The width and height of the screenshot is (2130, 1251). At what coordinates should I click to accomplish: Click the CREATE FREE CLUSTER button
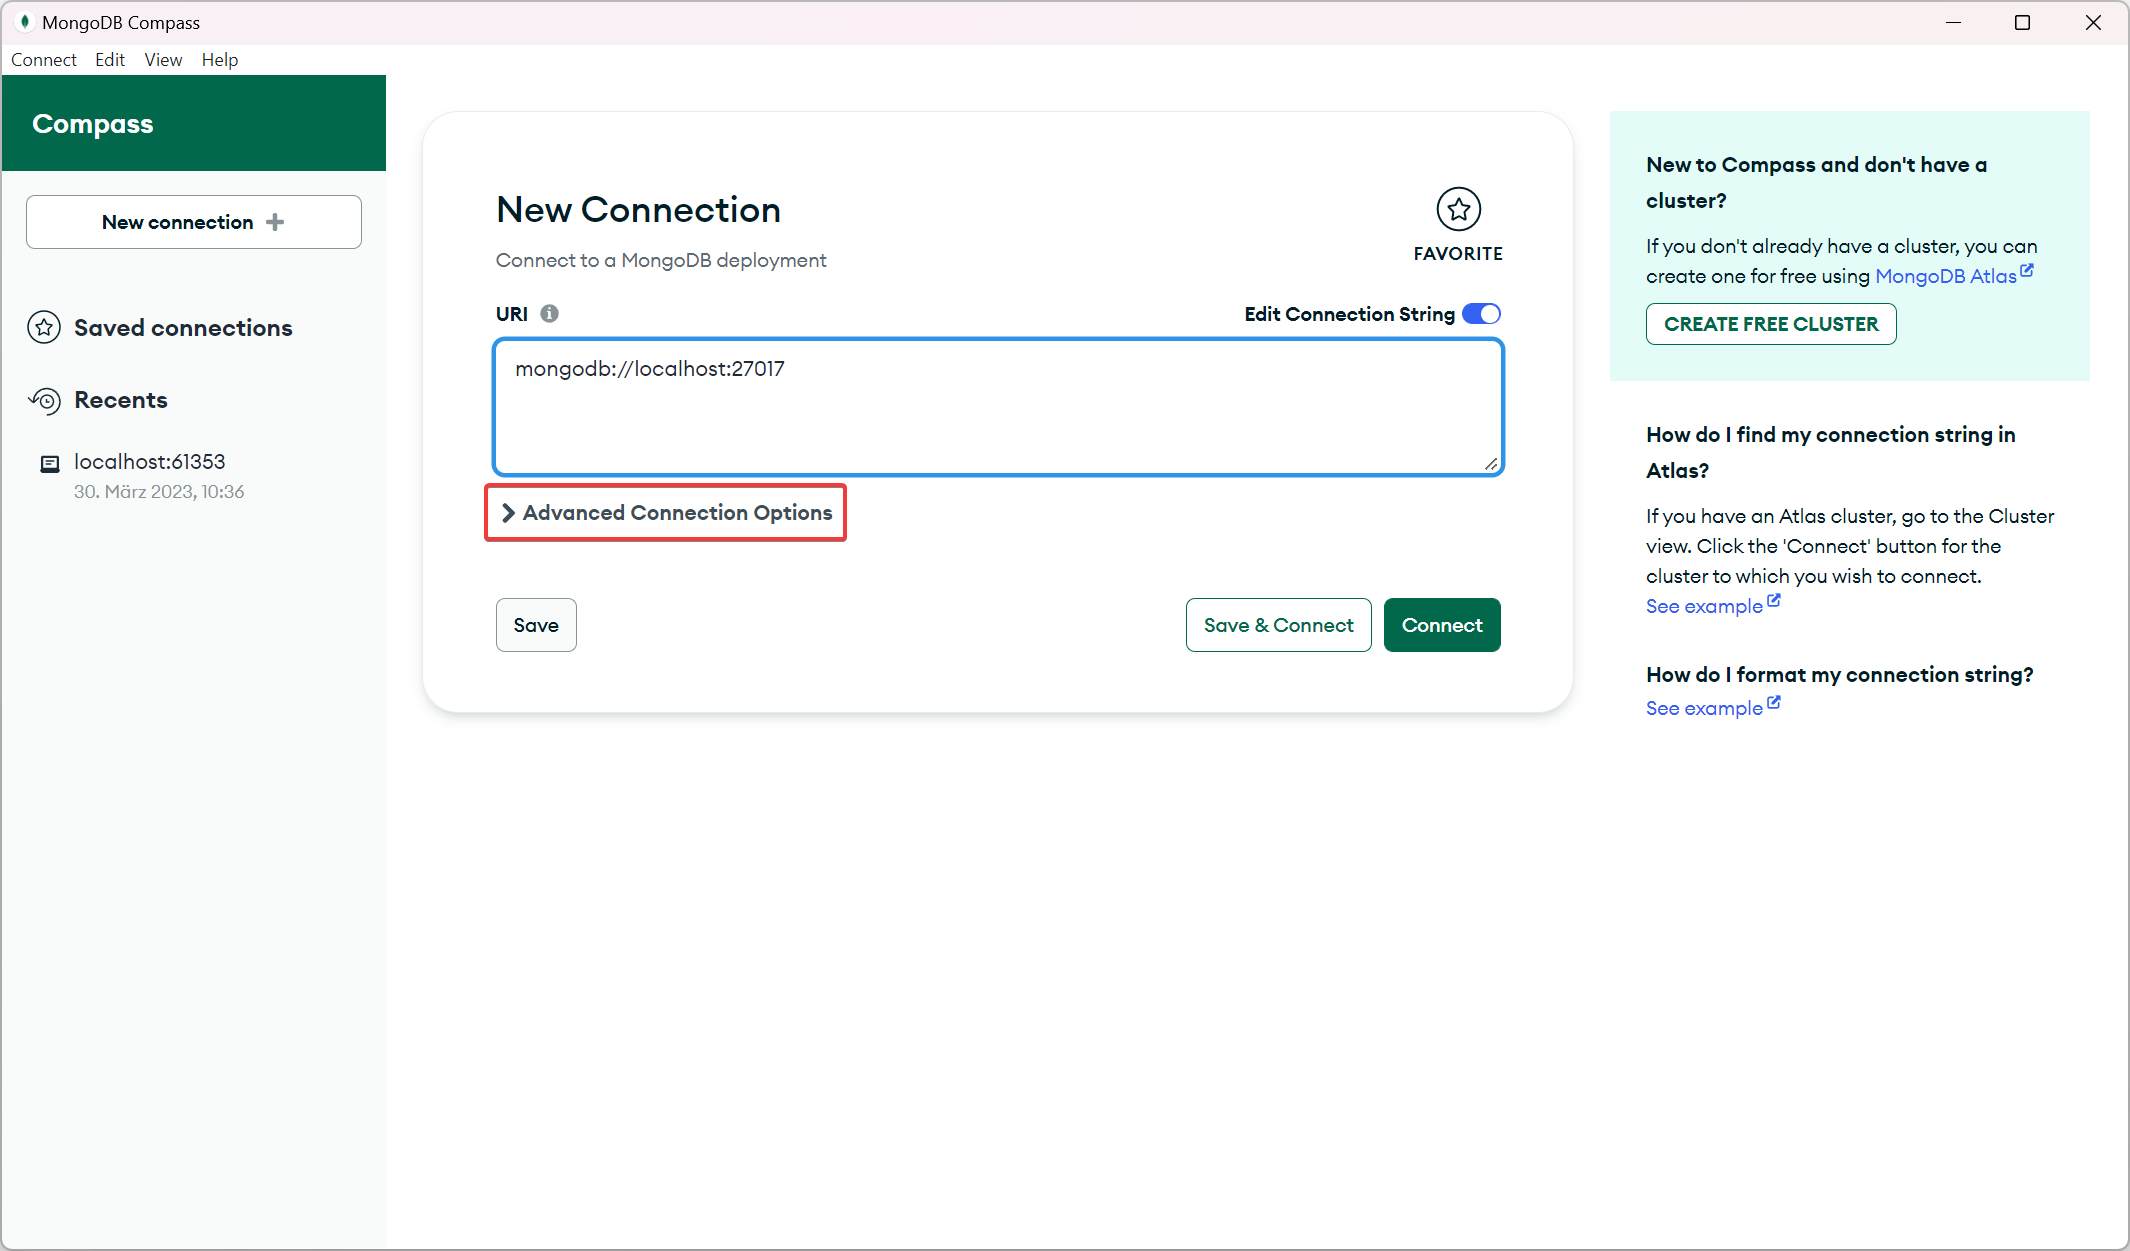click(1770, 323)
